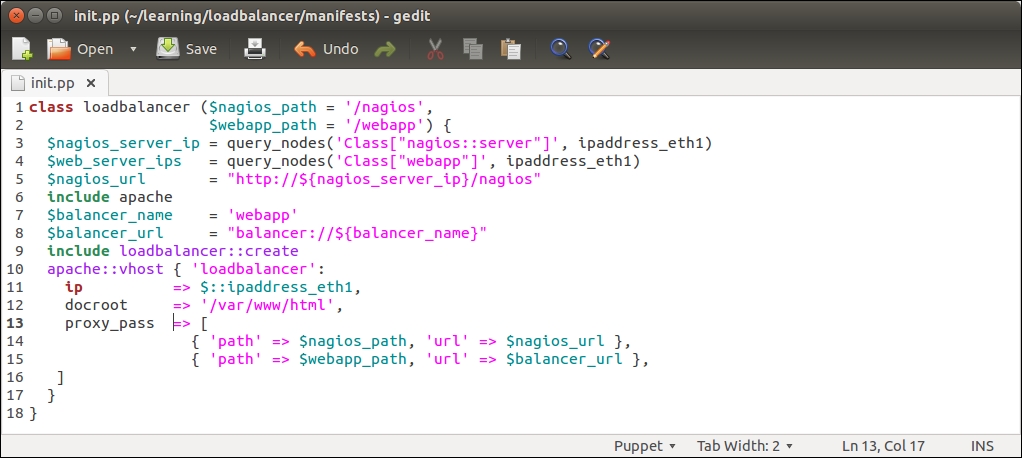Cut selection with scissors icon

(435, 49)
